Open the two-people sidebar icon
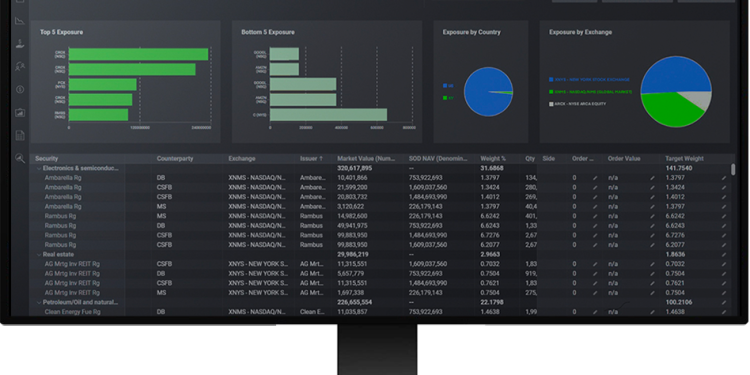 (x=20, y=66)
